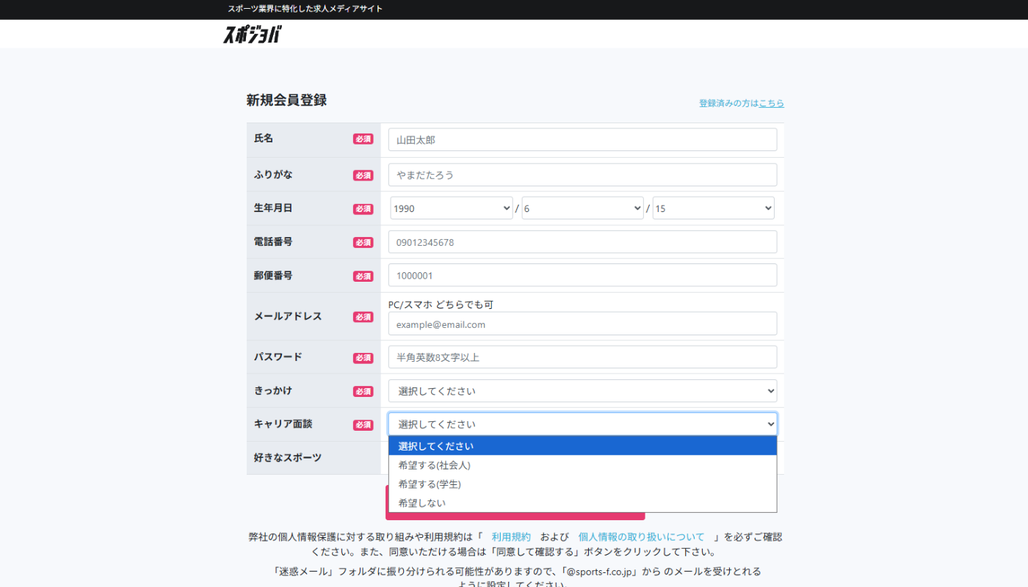Open the birth year dropdown showing 1990
This screenshot has height=587, width=1028.
coord(451,208)
